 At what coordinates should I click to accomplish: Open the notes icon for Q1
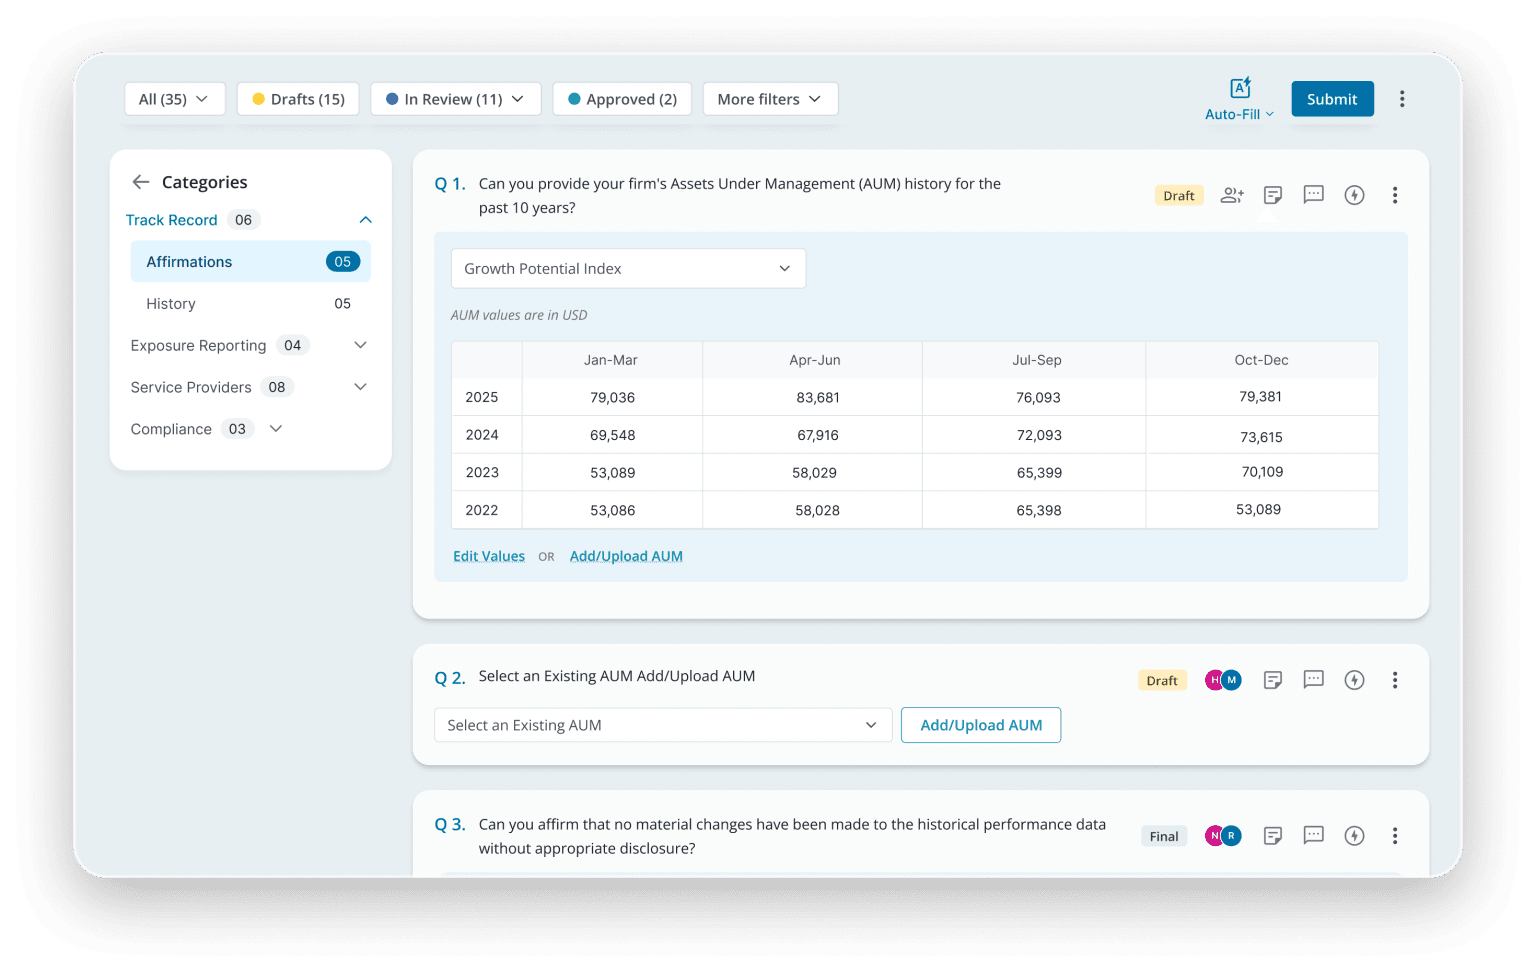tap(1273, 196)
